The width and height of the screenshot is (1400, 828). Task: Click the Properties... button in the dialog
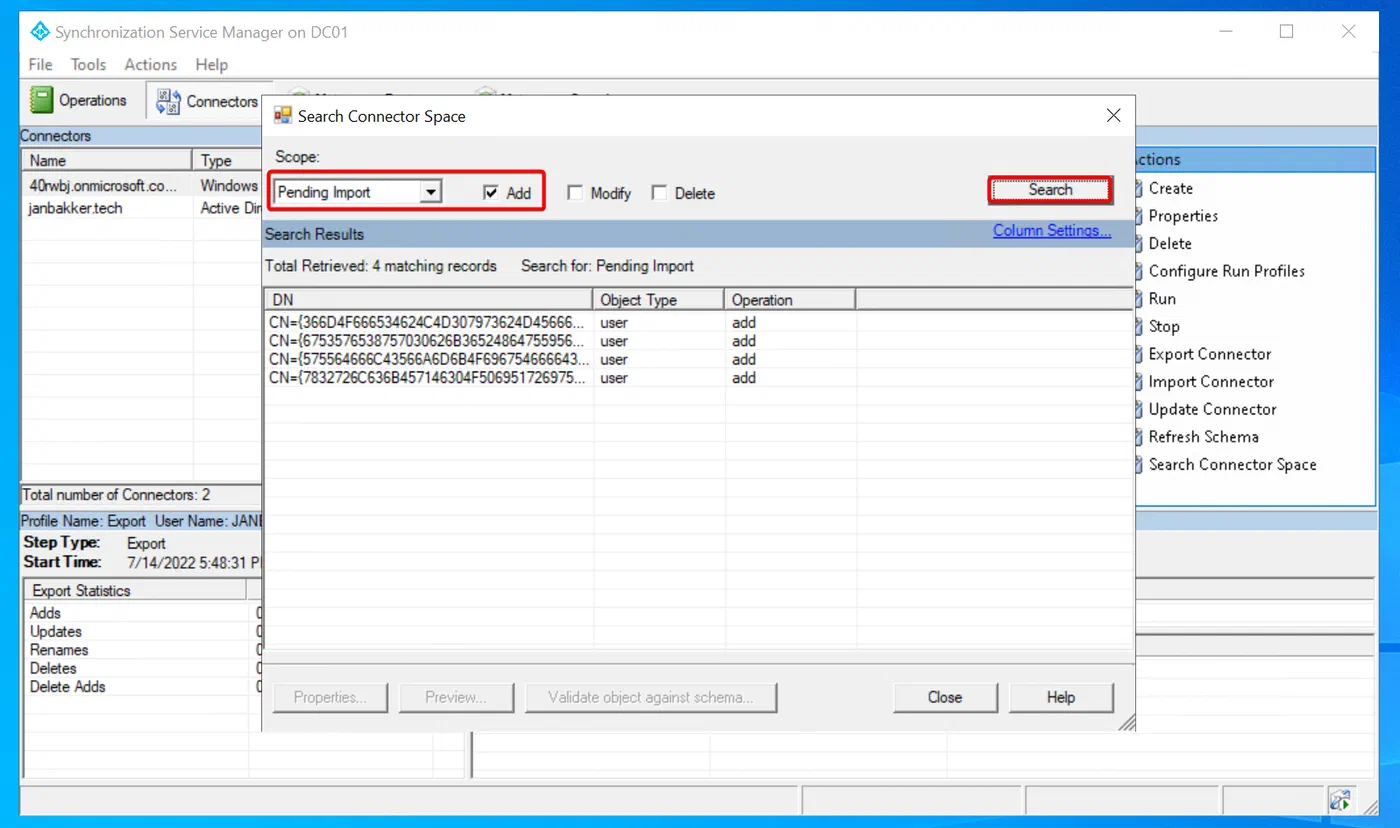point(330,697)
